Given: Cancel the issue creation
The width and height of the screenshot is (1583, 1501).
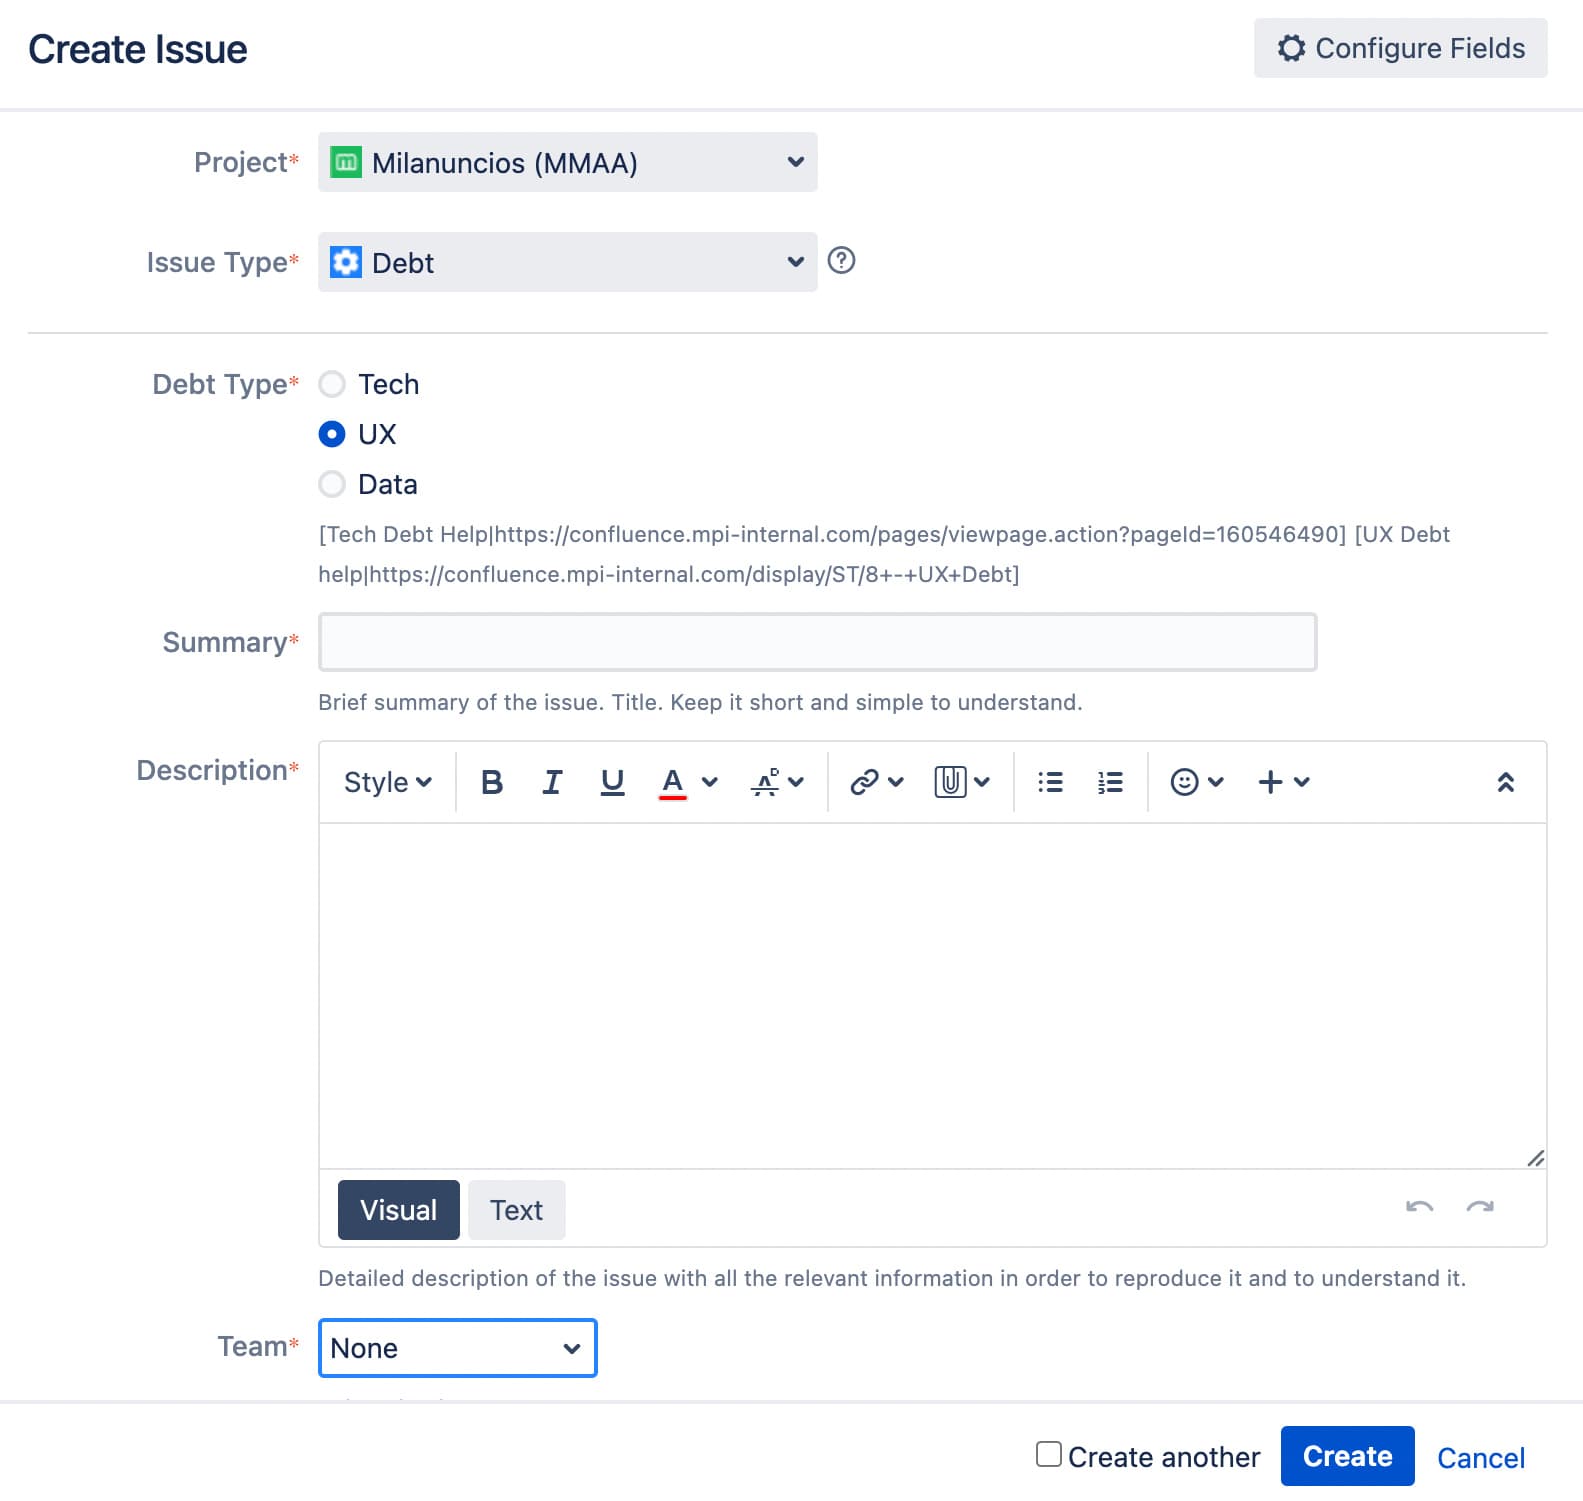Looking at the screenshot, I should (x=1481, y=1458).
